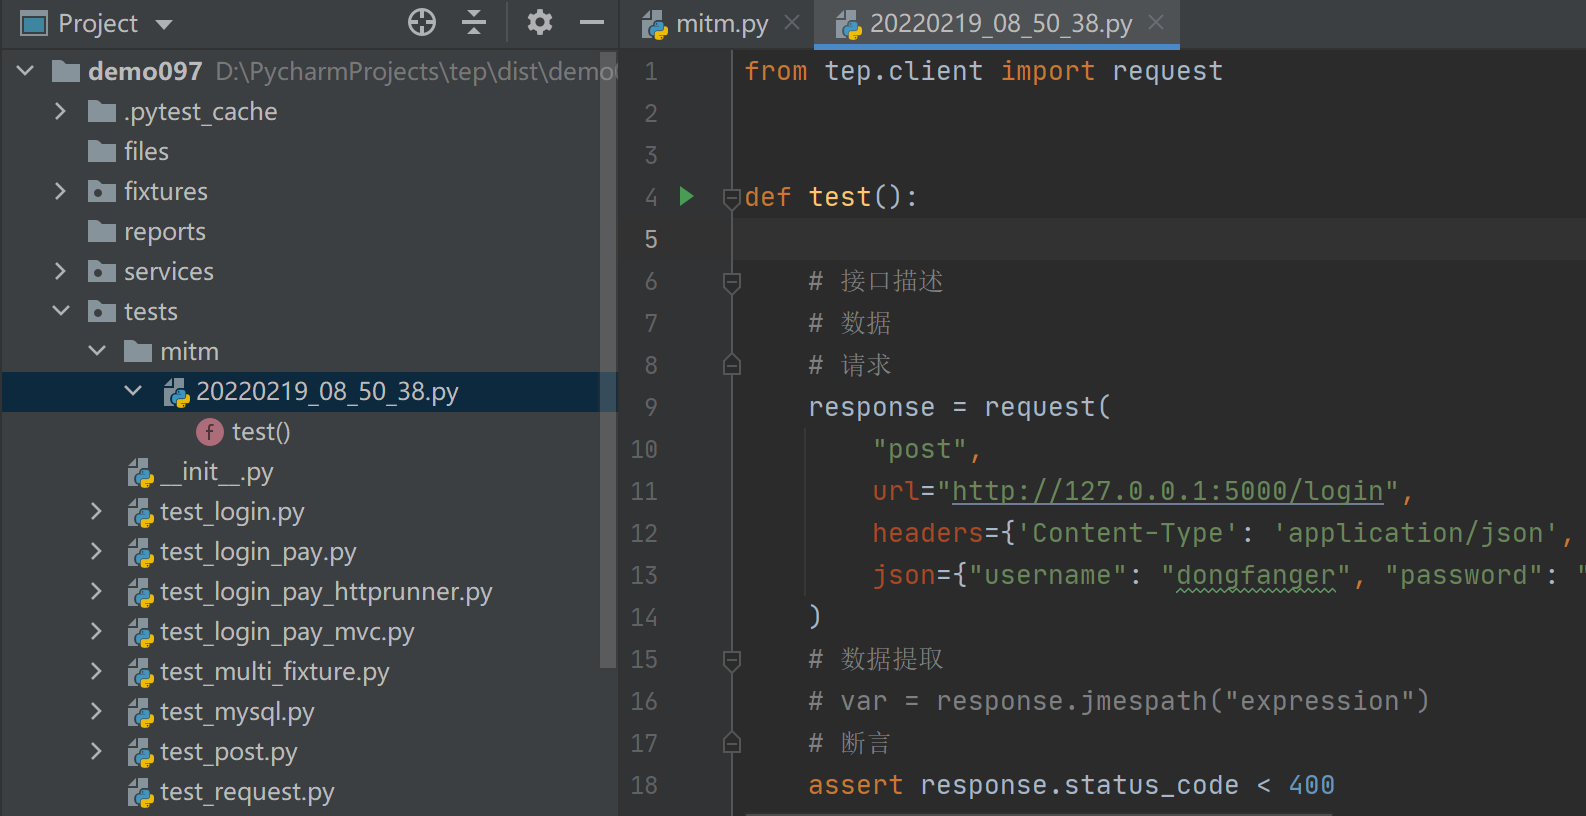Collapse the tests folder
Screen dimensions: 1586x816
[x=61, y=311]
